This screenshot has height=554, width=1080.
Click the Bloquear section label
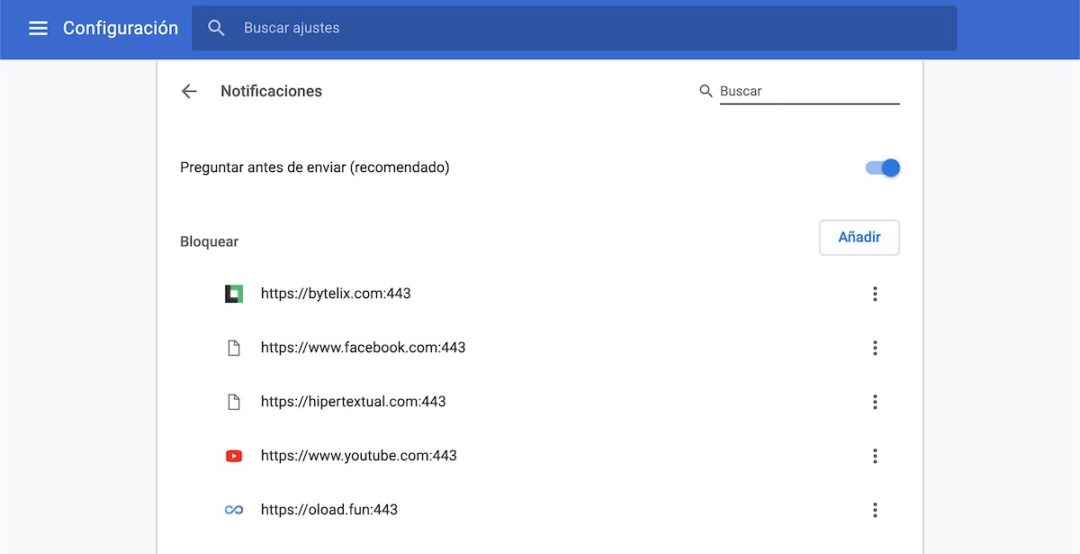point(209,242)
